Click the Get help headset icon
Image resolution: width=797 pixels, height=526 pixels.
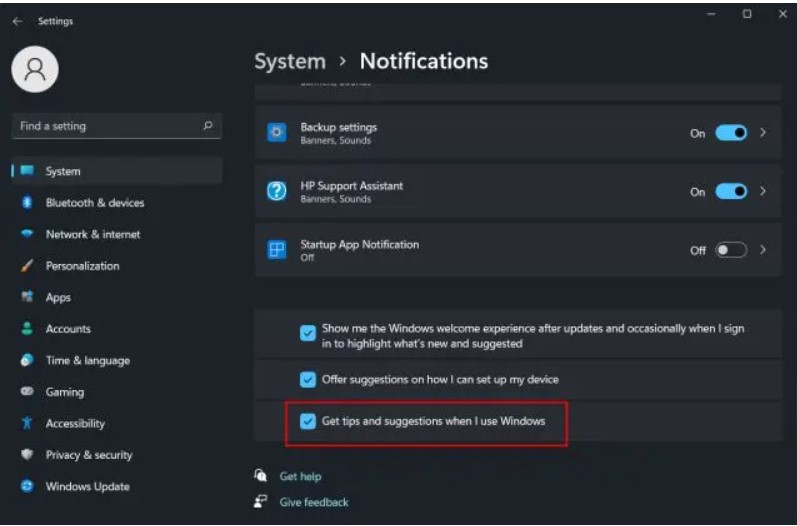point(261,477)
